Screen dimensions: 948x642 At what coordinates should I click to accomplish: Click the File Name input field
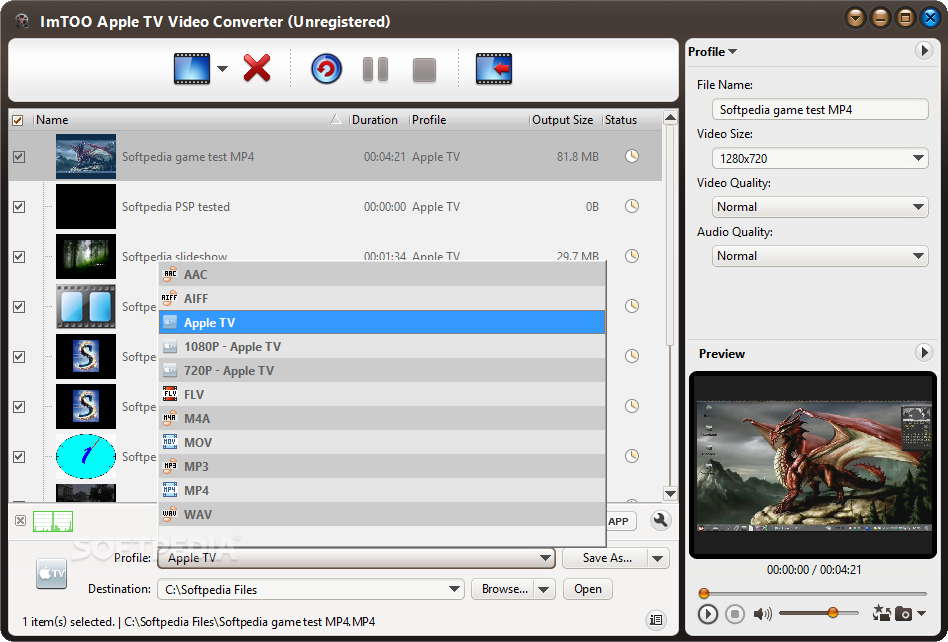820,109
